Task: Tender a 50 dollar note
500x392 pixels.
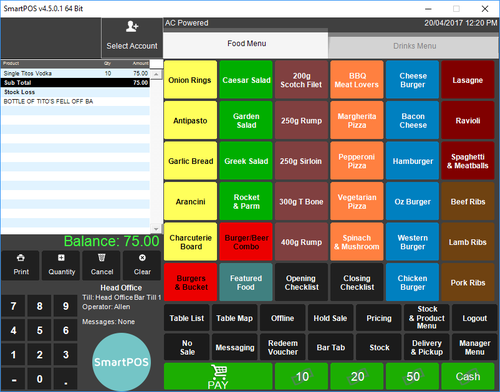Action: (412, 377)
